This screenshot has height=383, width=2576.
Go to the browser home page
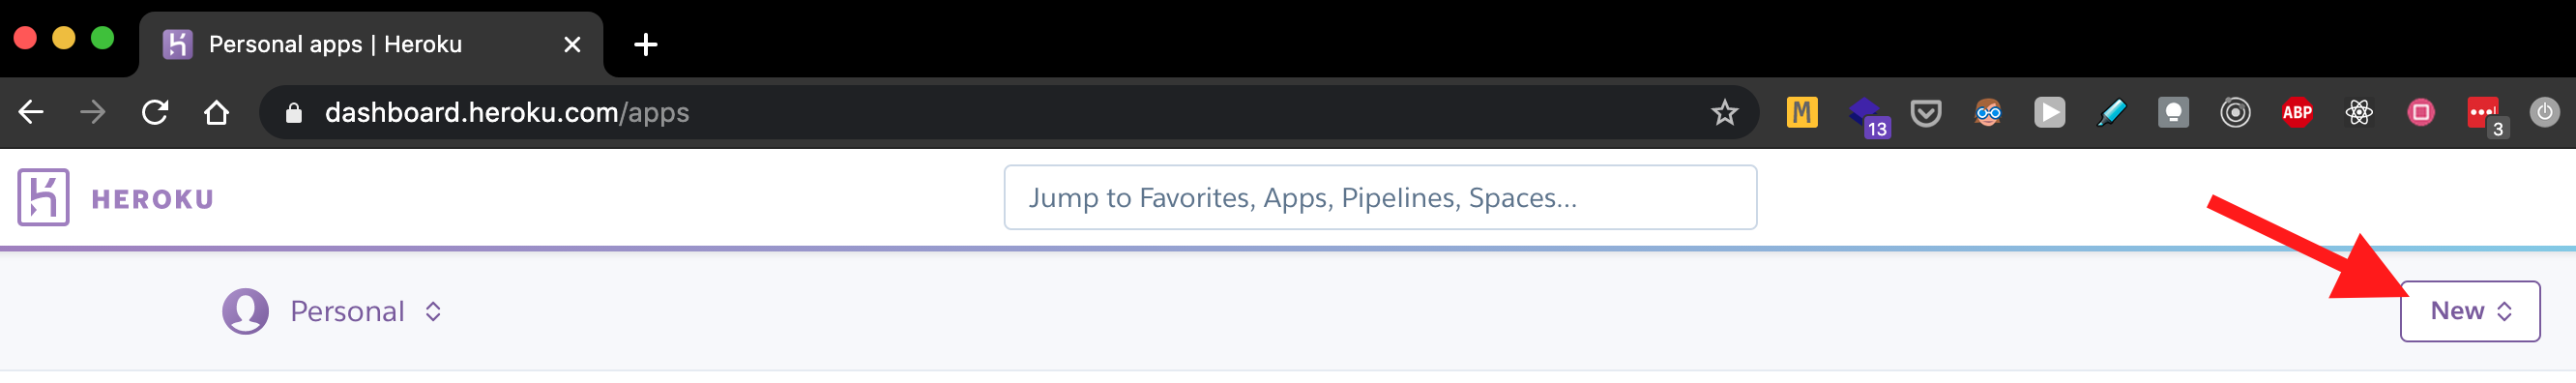(216, 113)
